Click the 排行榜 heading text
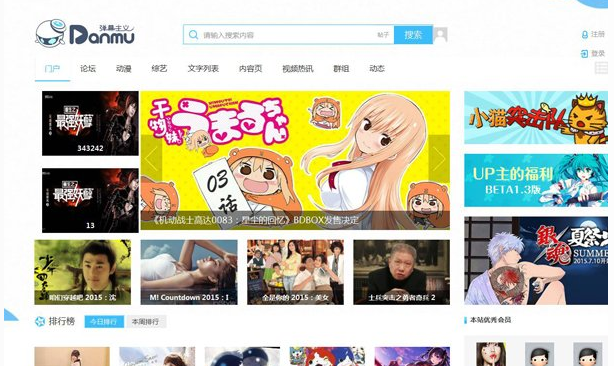The width and height of the screenshot is (614, 366). tap(62, 322)
